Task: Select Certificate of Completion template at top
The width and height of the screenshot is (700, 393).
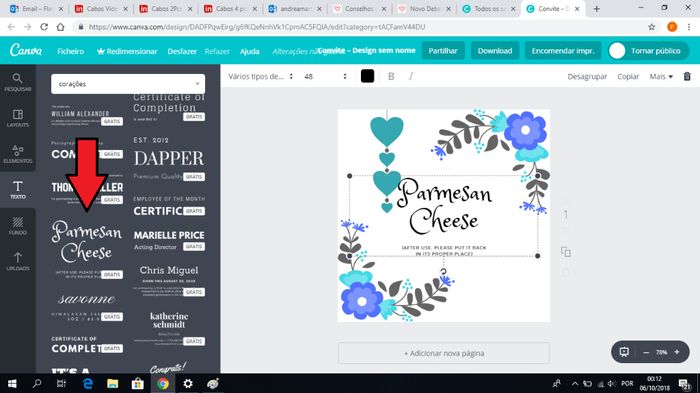Action: [169, 107]
